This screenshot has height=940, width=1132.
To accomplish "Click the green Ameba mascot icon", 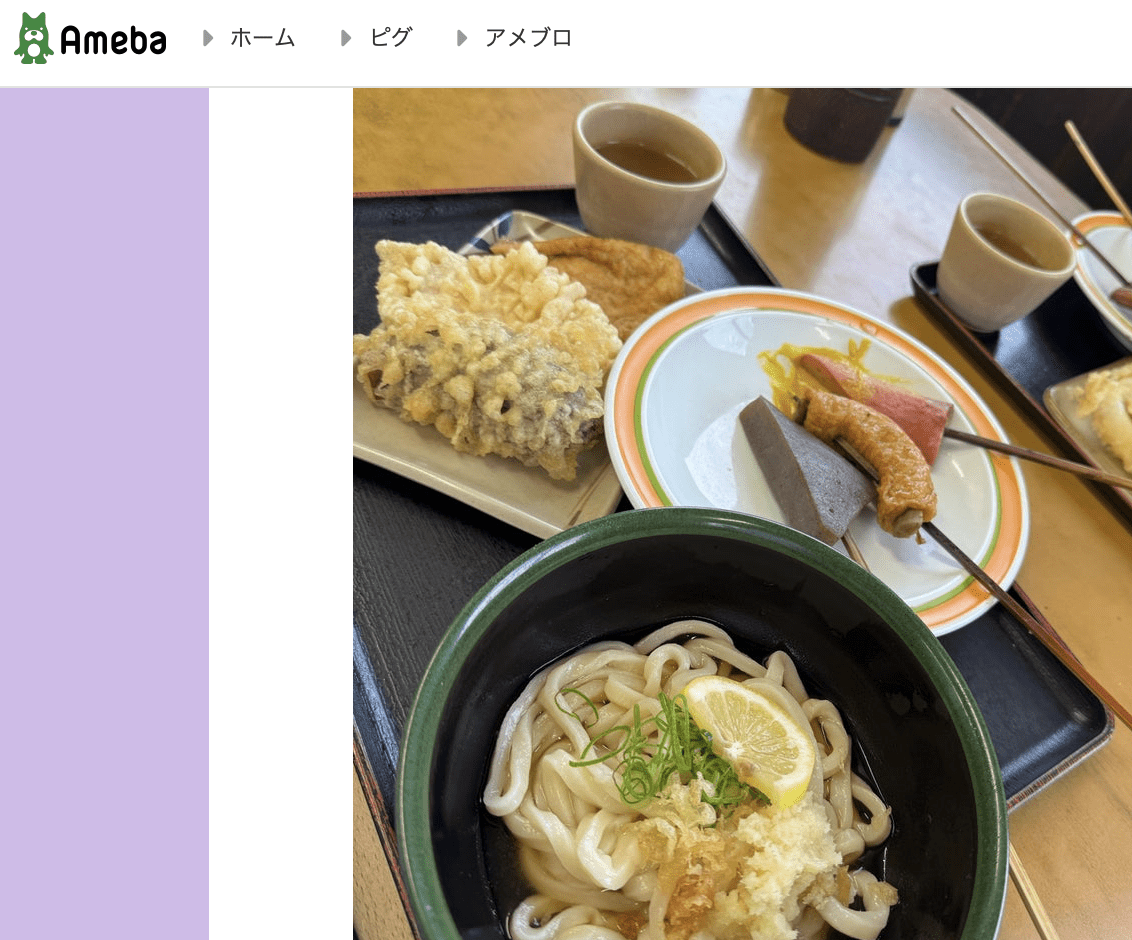I will click(x=33, y=38).
